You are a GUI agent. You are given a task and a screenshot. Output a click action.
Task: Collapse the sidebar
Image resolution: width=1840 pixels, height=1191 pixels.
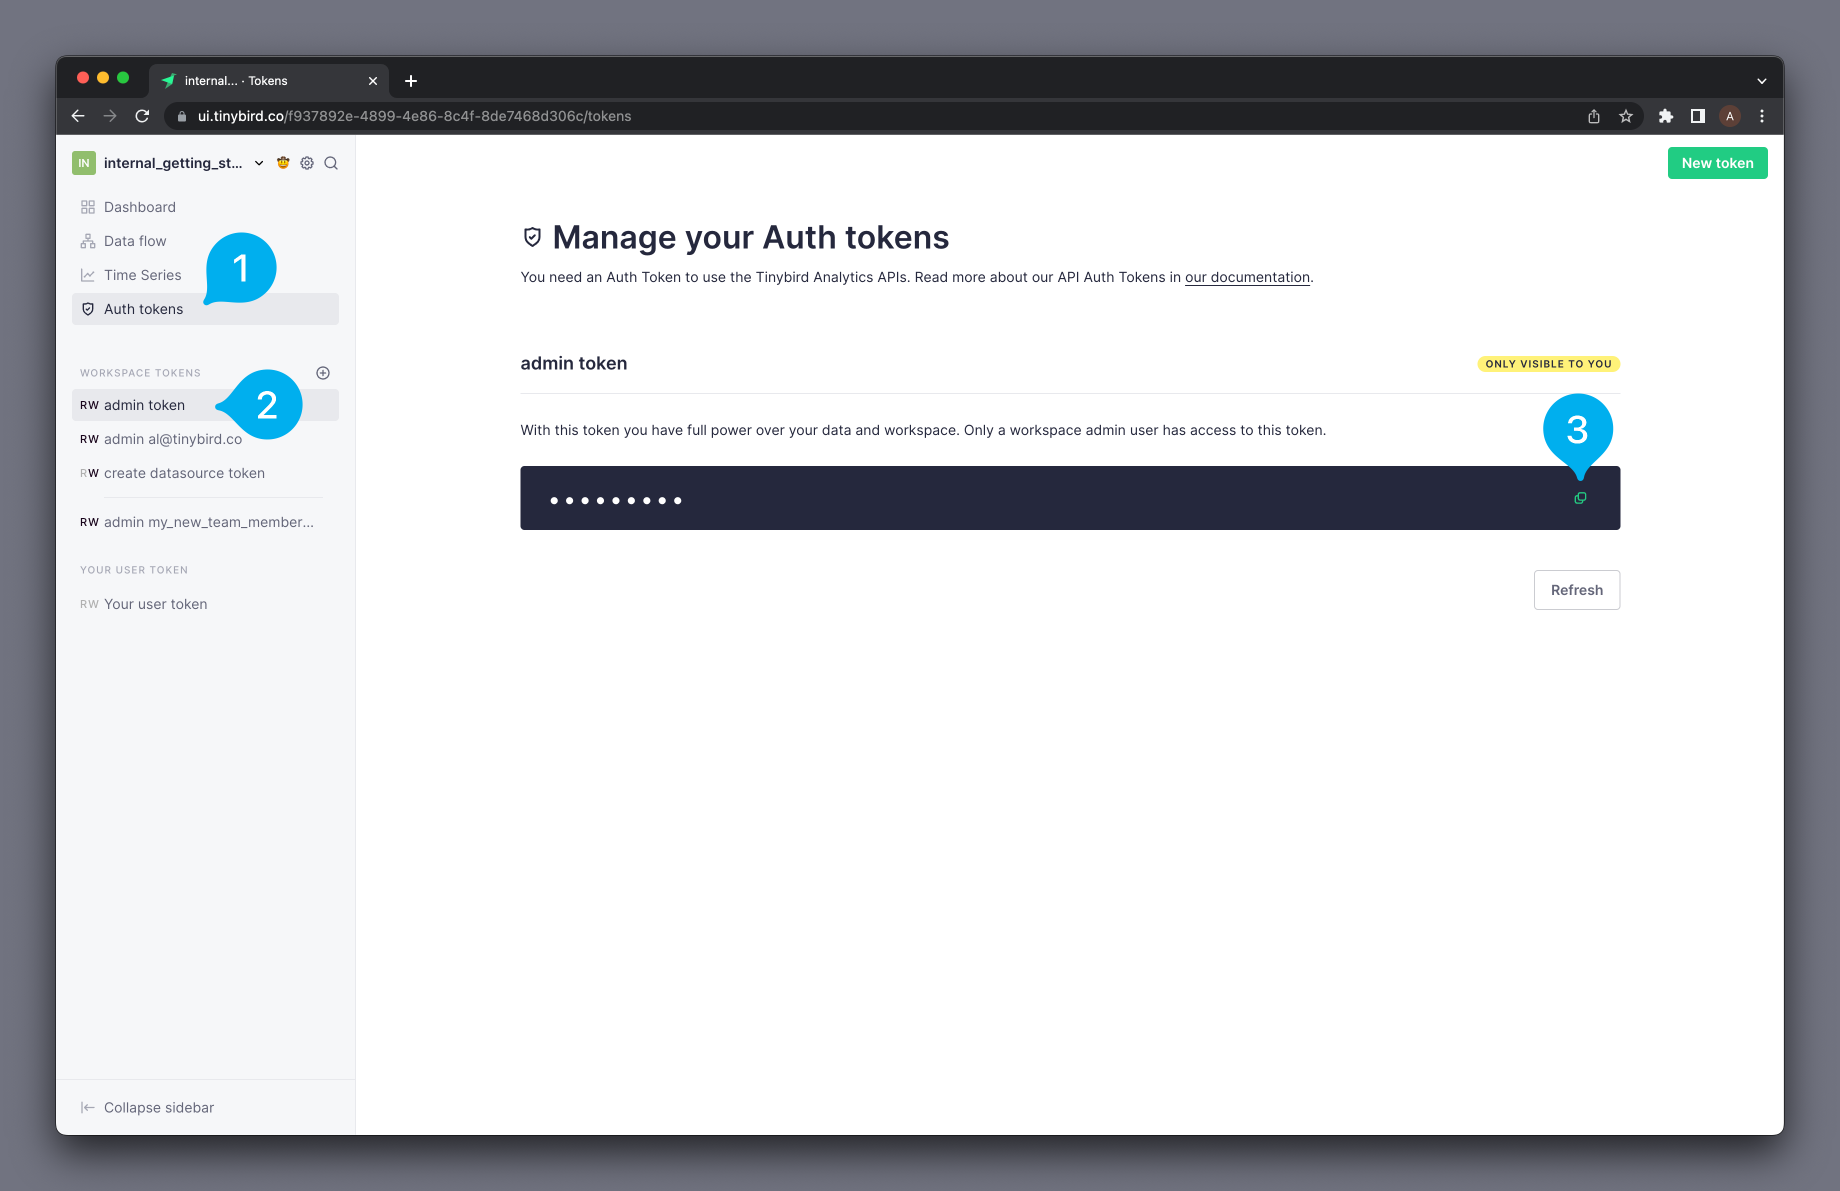[x=148, y=1107]
